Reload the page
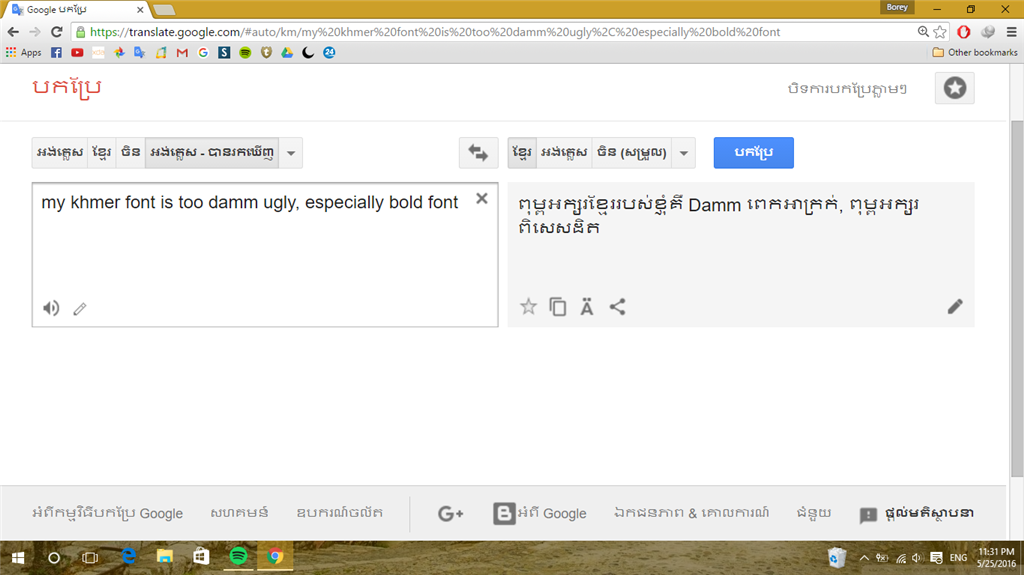This screenshot has width=1024, height=575. (x=57, y=32)
